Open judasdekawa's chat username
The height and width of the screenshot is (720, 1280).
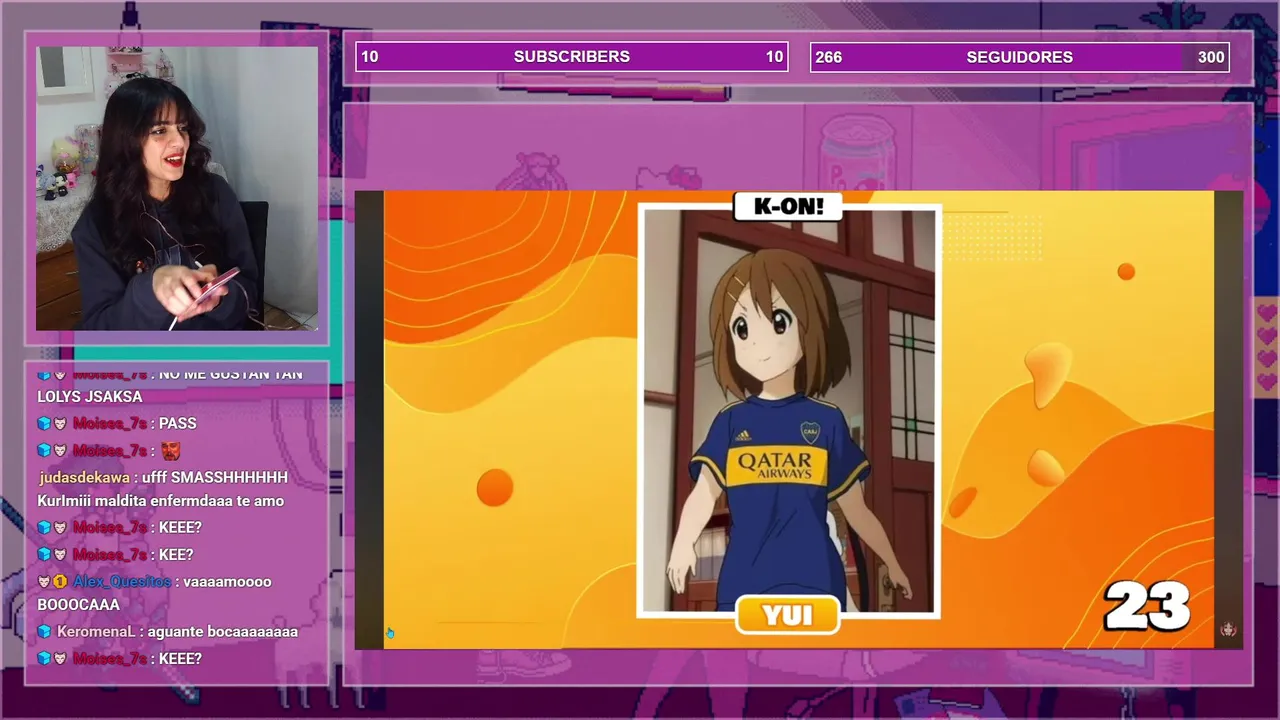[x=84, y=478]
